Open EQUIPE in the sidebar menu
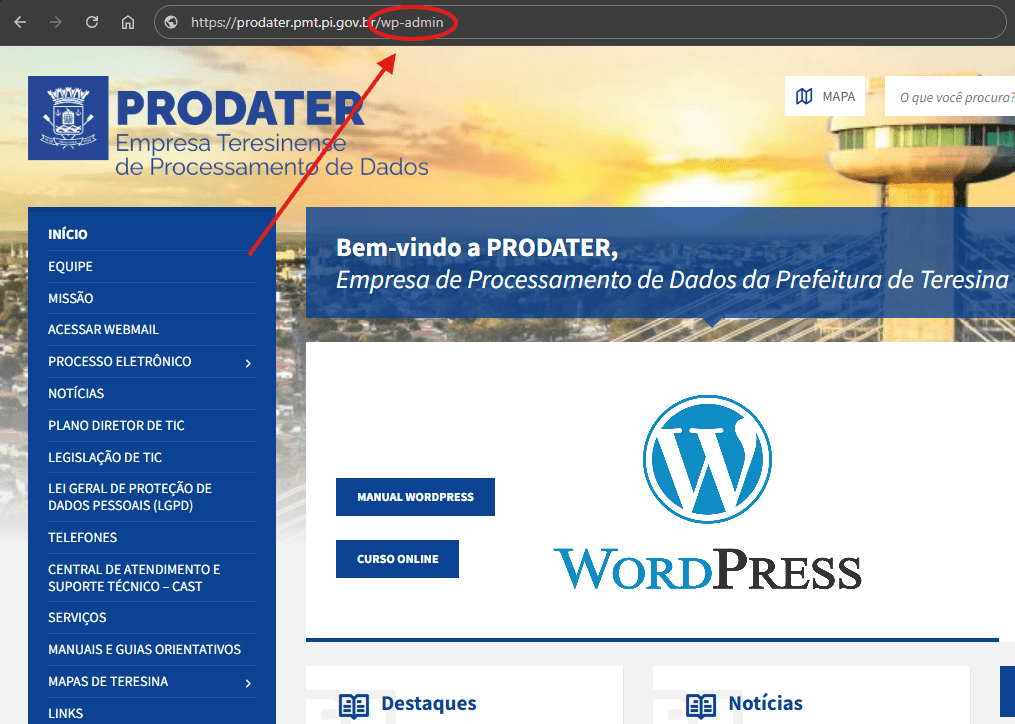 click(70, 266)
